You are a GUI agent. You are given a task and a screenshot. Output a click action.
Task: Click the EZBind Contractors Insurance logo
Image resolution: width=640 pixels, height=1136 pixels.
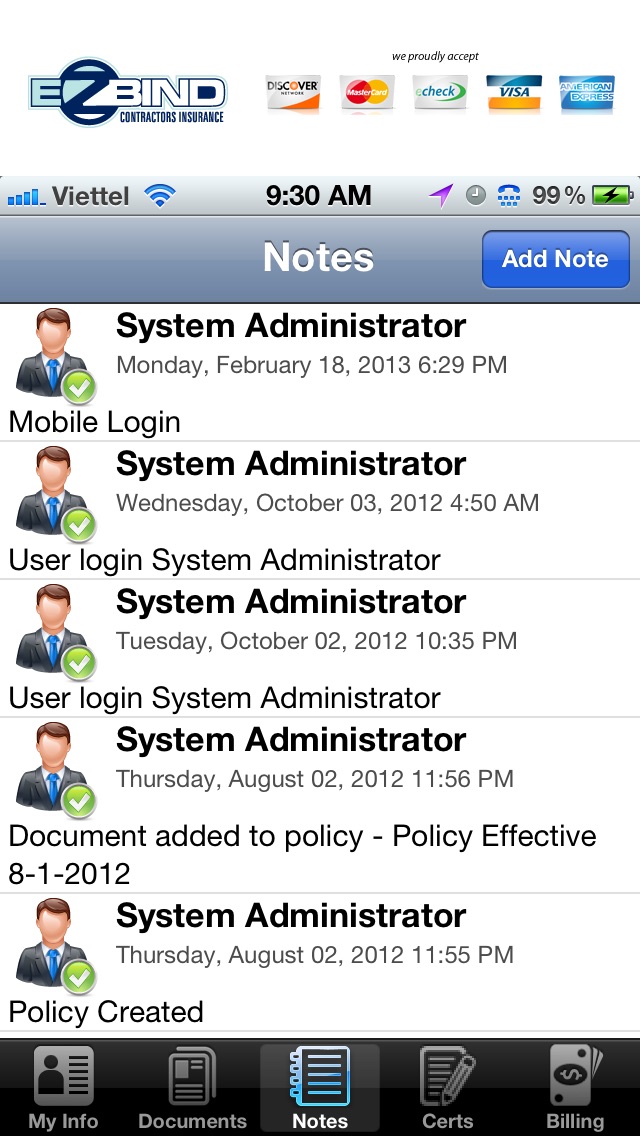(128, 93)
